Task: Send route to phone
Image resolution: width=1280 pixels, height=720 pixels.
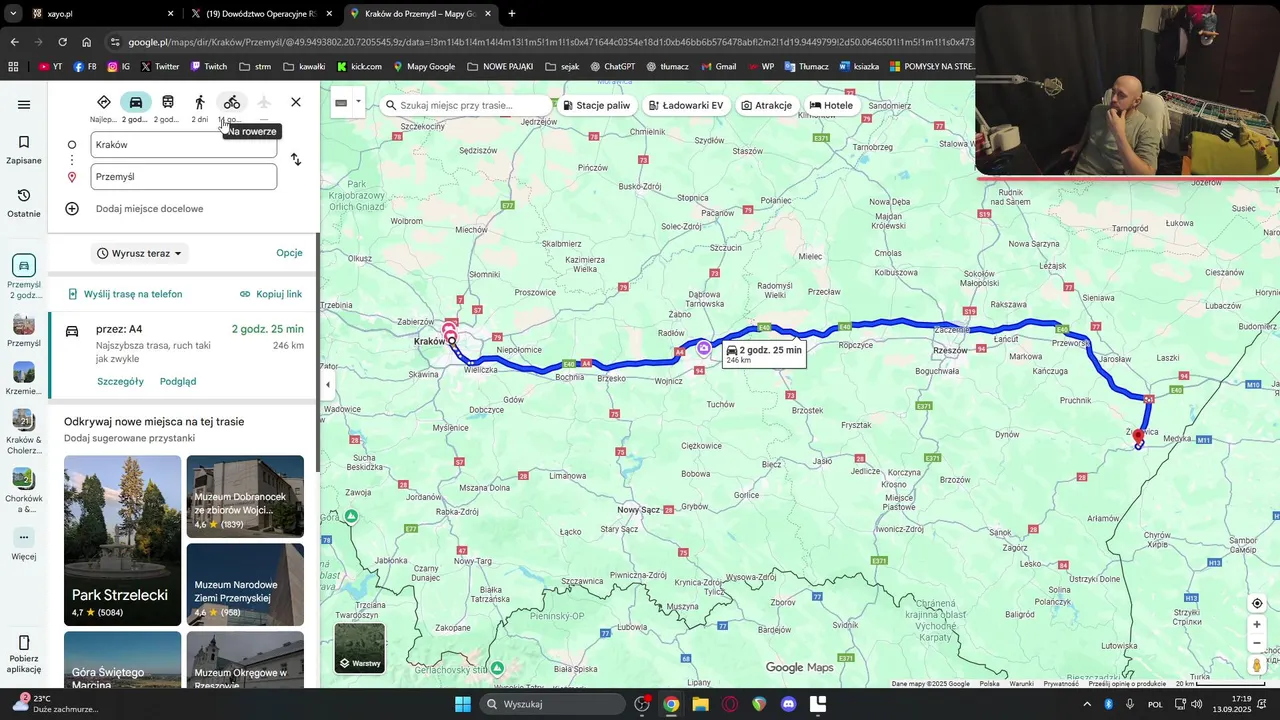Action: [125, 294]
